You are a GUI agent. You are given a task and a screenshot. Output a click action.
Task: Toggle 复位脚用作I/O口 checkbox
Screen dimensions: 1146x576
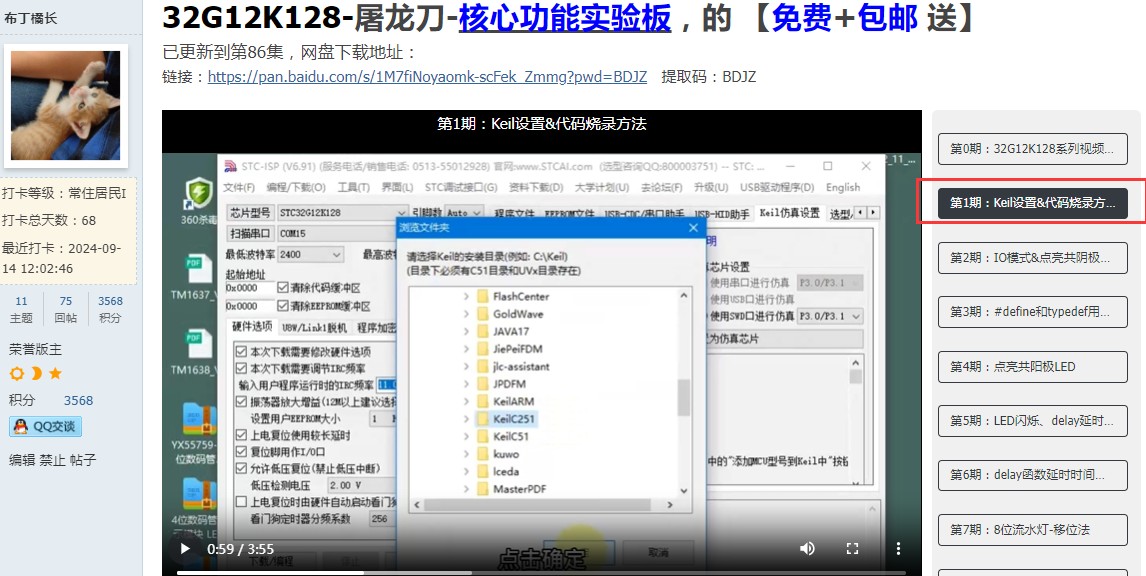[x=242, y=452]
